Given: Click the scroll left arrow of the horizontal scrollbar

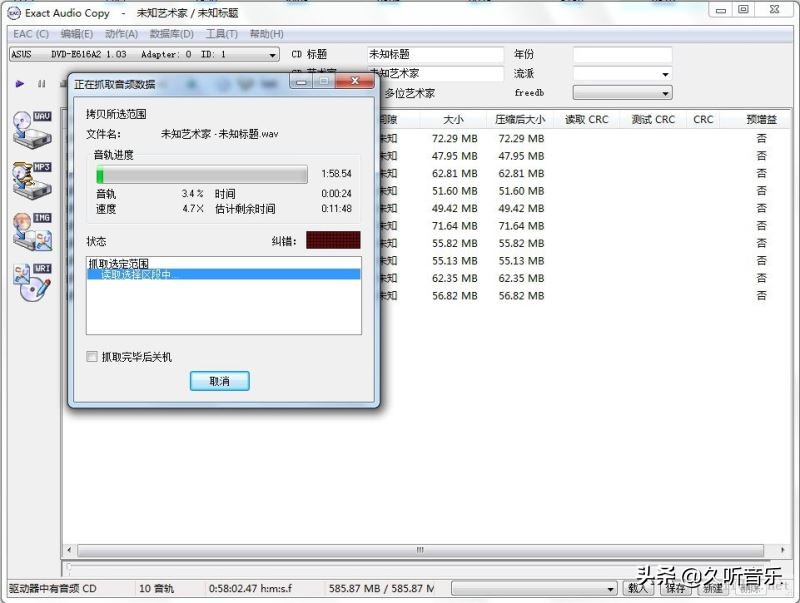Looking at the screenshot, I should tap(69, 550).
